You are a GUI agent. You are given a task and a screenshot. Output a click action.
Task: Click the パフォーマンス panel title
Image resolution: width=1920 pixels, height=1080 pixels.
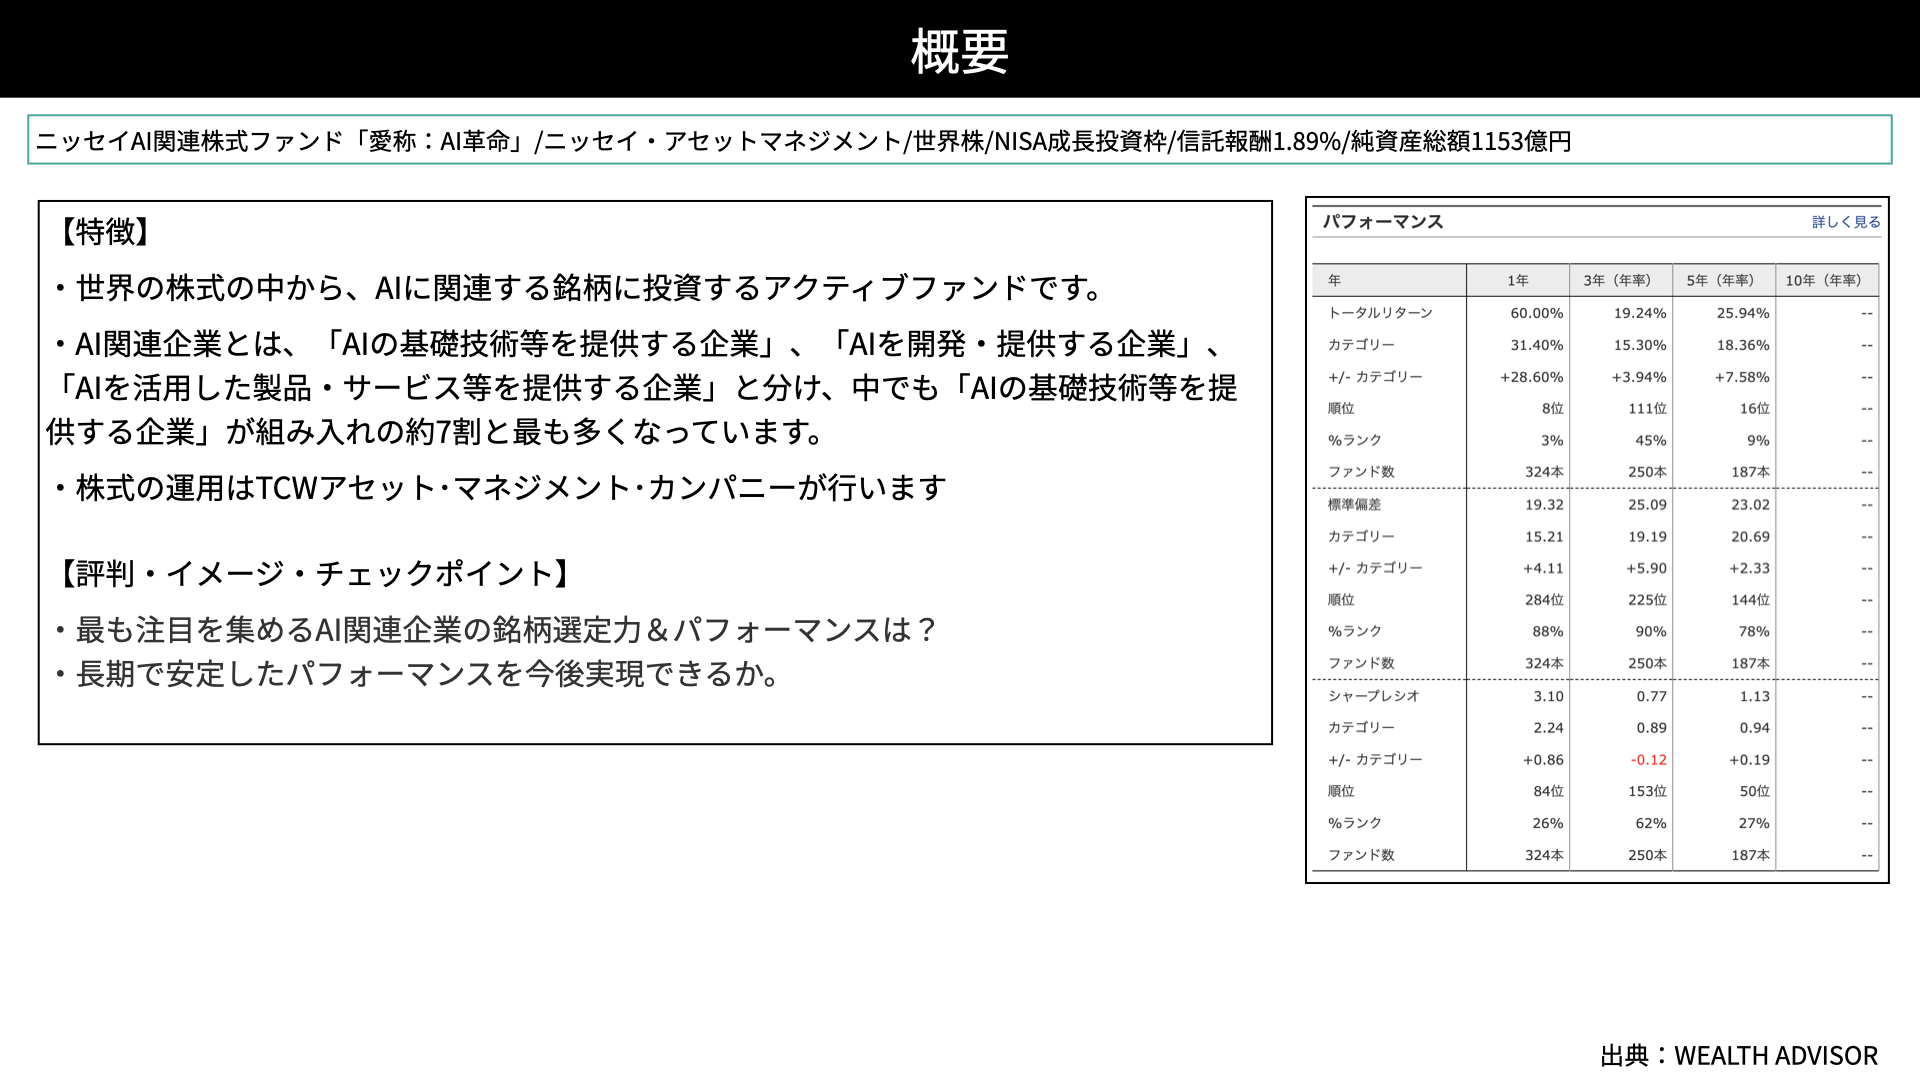[1383, 222]
